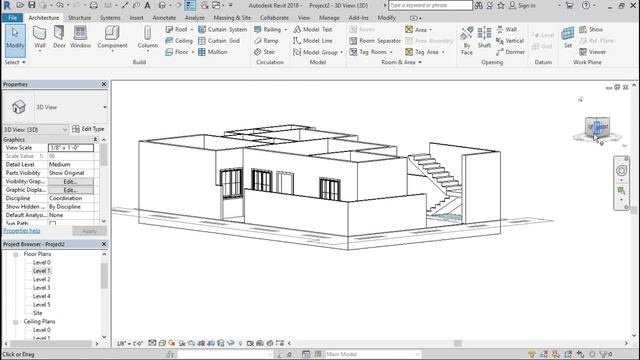
Task: Select the Shaft opening tool
Action: coord(484,38)
